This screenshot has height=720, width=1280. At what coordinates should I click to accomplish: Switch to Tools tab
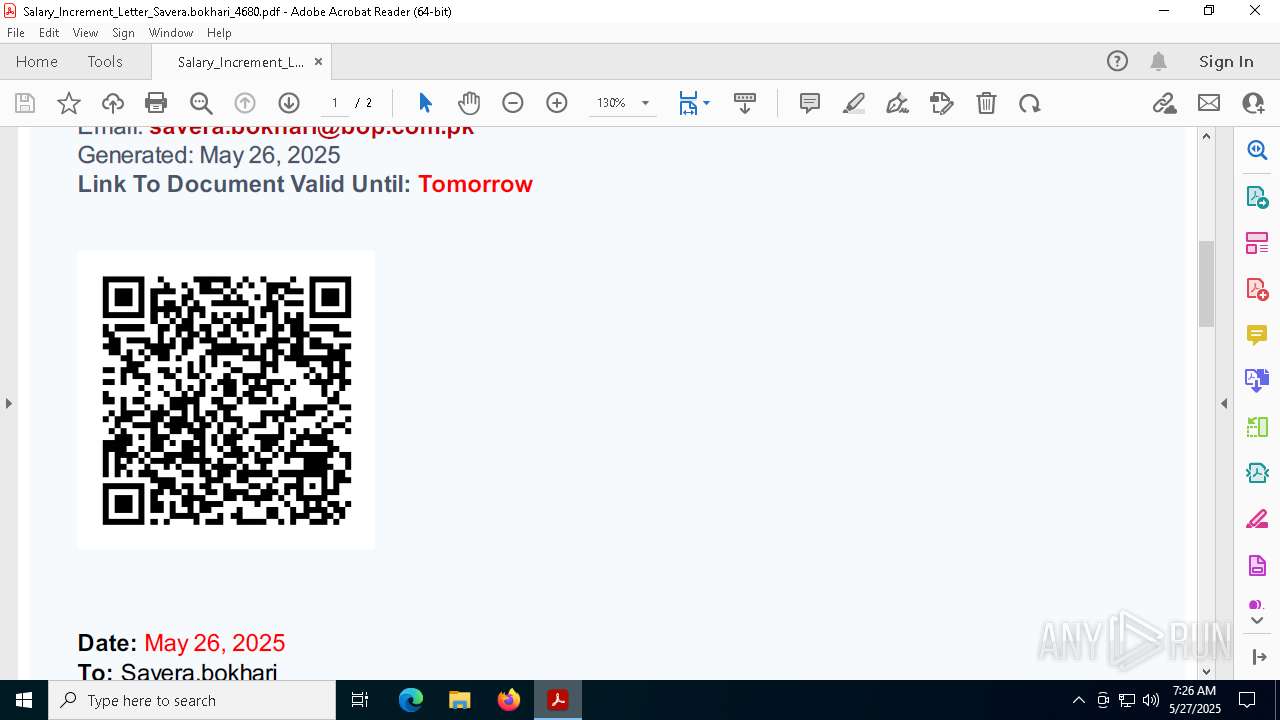click(x=105, y=61)
